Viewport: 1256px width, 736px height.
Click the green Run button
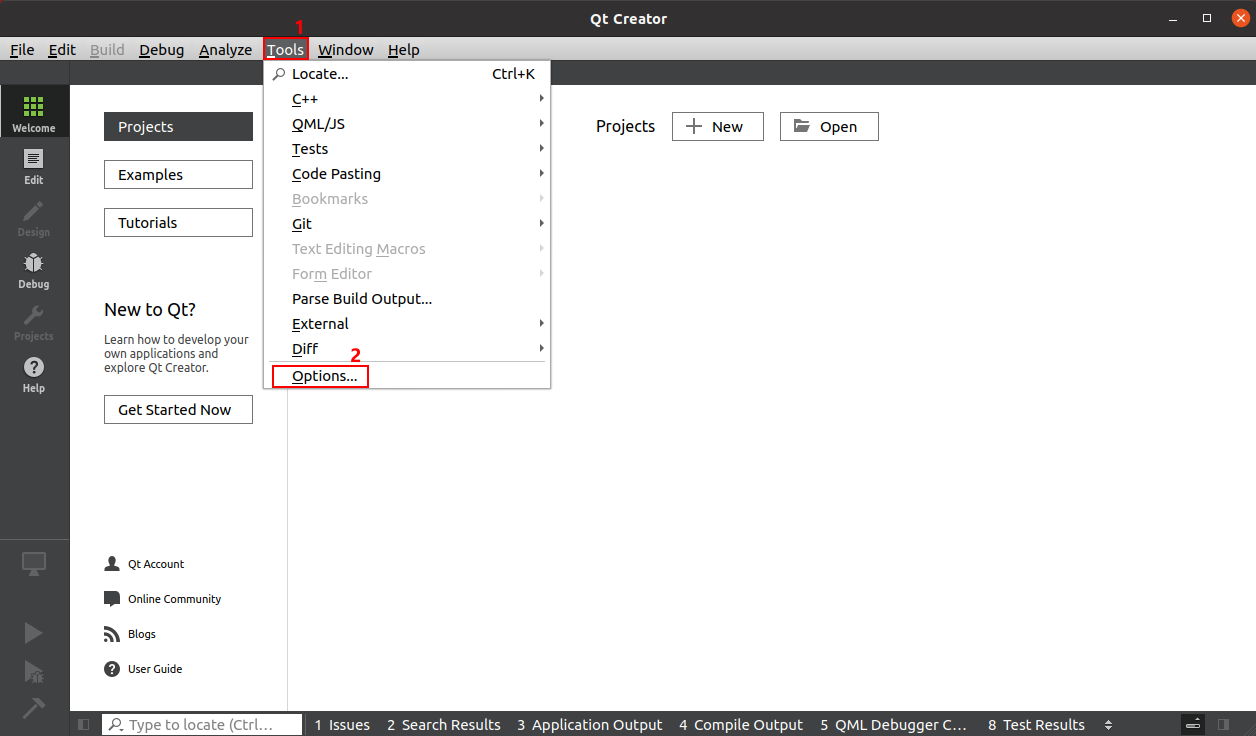pyautogui.click(x=34, y=633)
